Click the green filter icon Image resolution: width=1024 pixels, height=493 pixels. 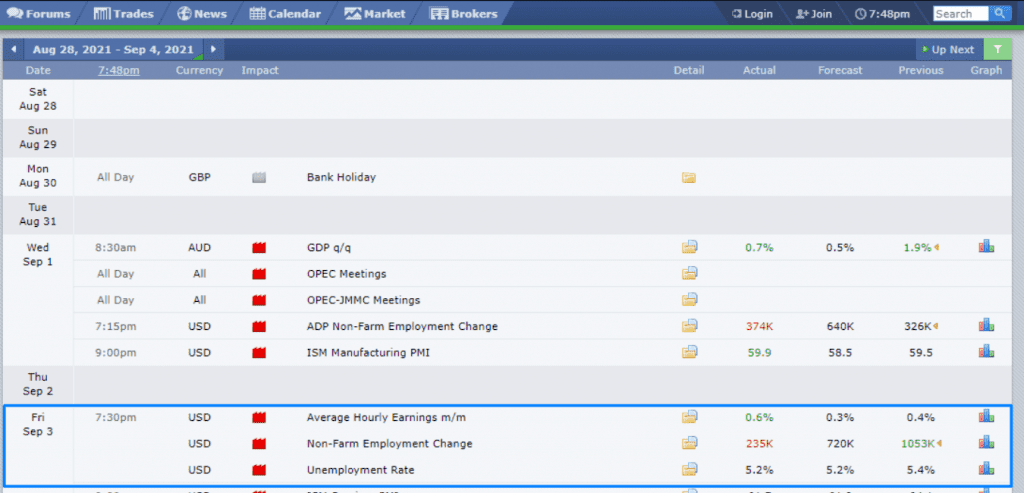[997, 49]
